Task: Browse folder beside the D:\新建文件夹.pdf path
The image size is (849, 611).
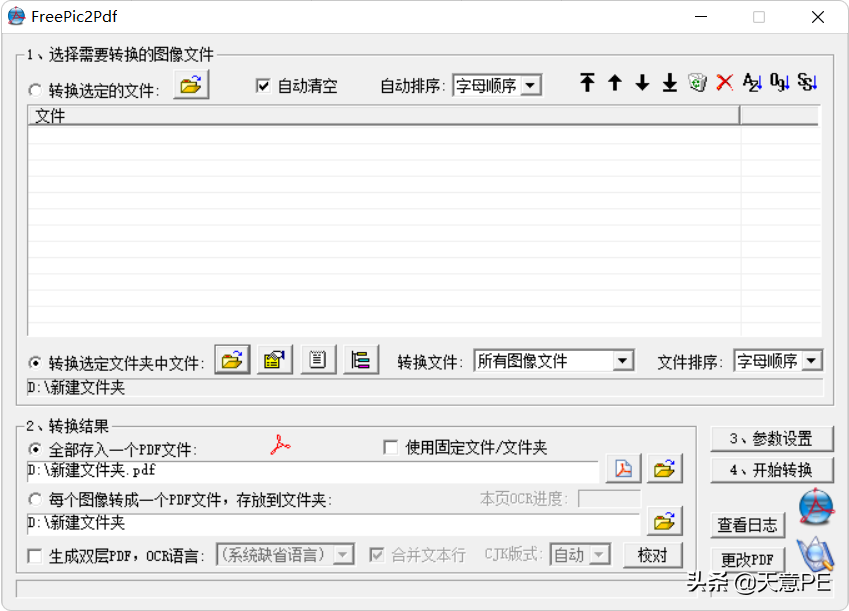Action: coord(664,469)
